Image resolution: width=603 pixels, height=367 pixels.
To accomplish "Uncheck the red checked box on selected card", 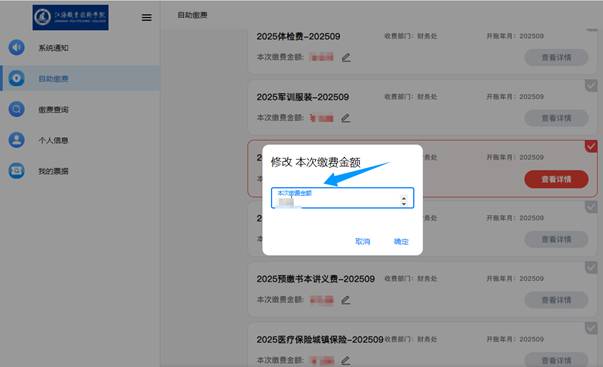I will tap(591, 146).
